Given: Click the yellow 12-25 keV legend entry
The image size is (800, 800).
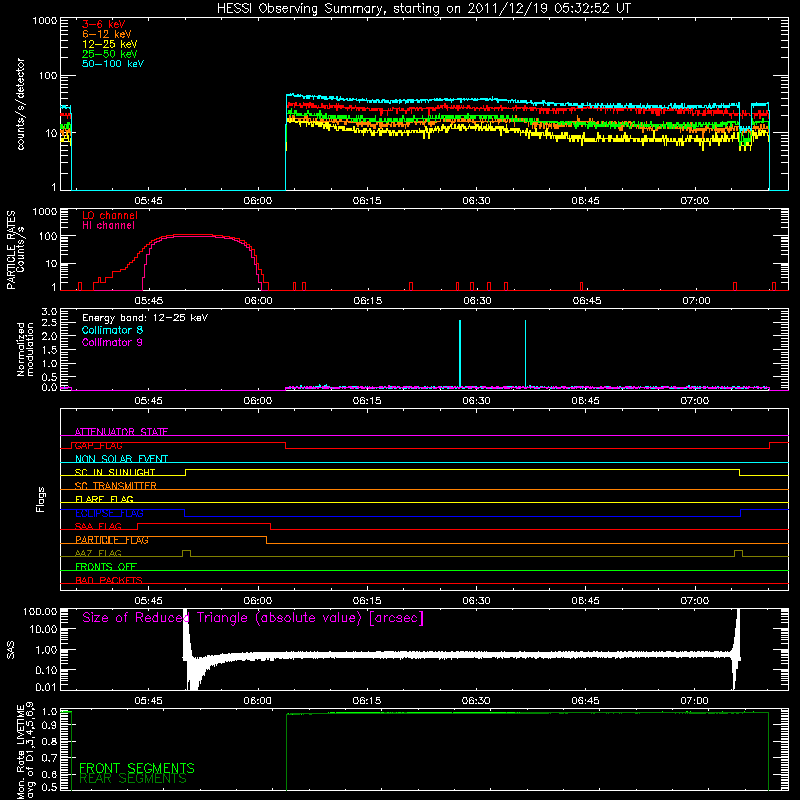Looking at the screenshot, I should 110,44.
